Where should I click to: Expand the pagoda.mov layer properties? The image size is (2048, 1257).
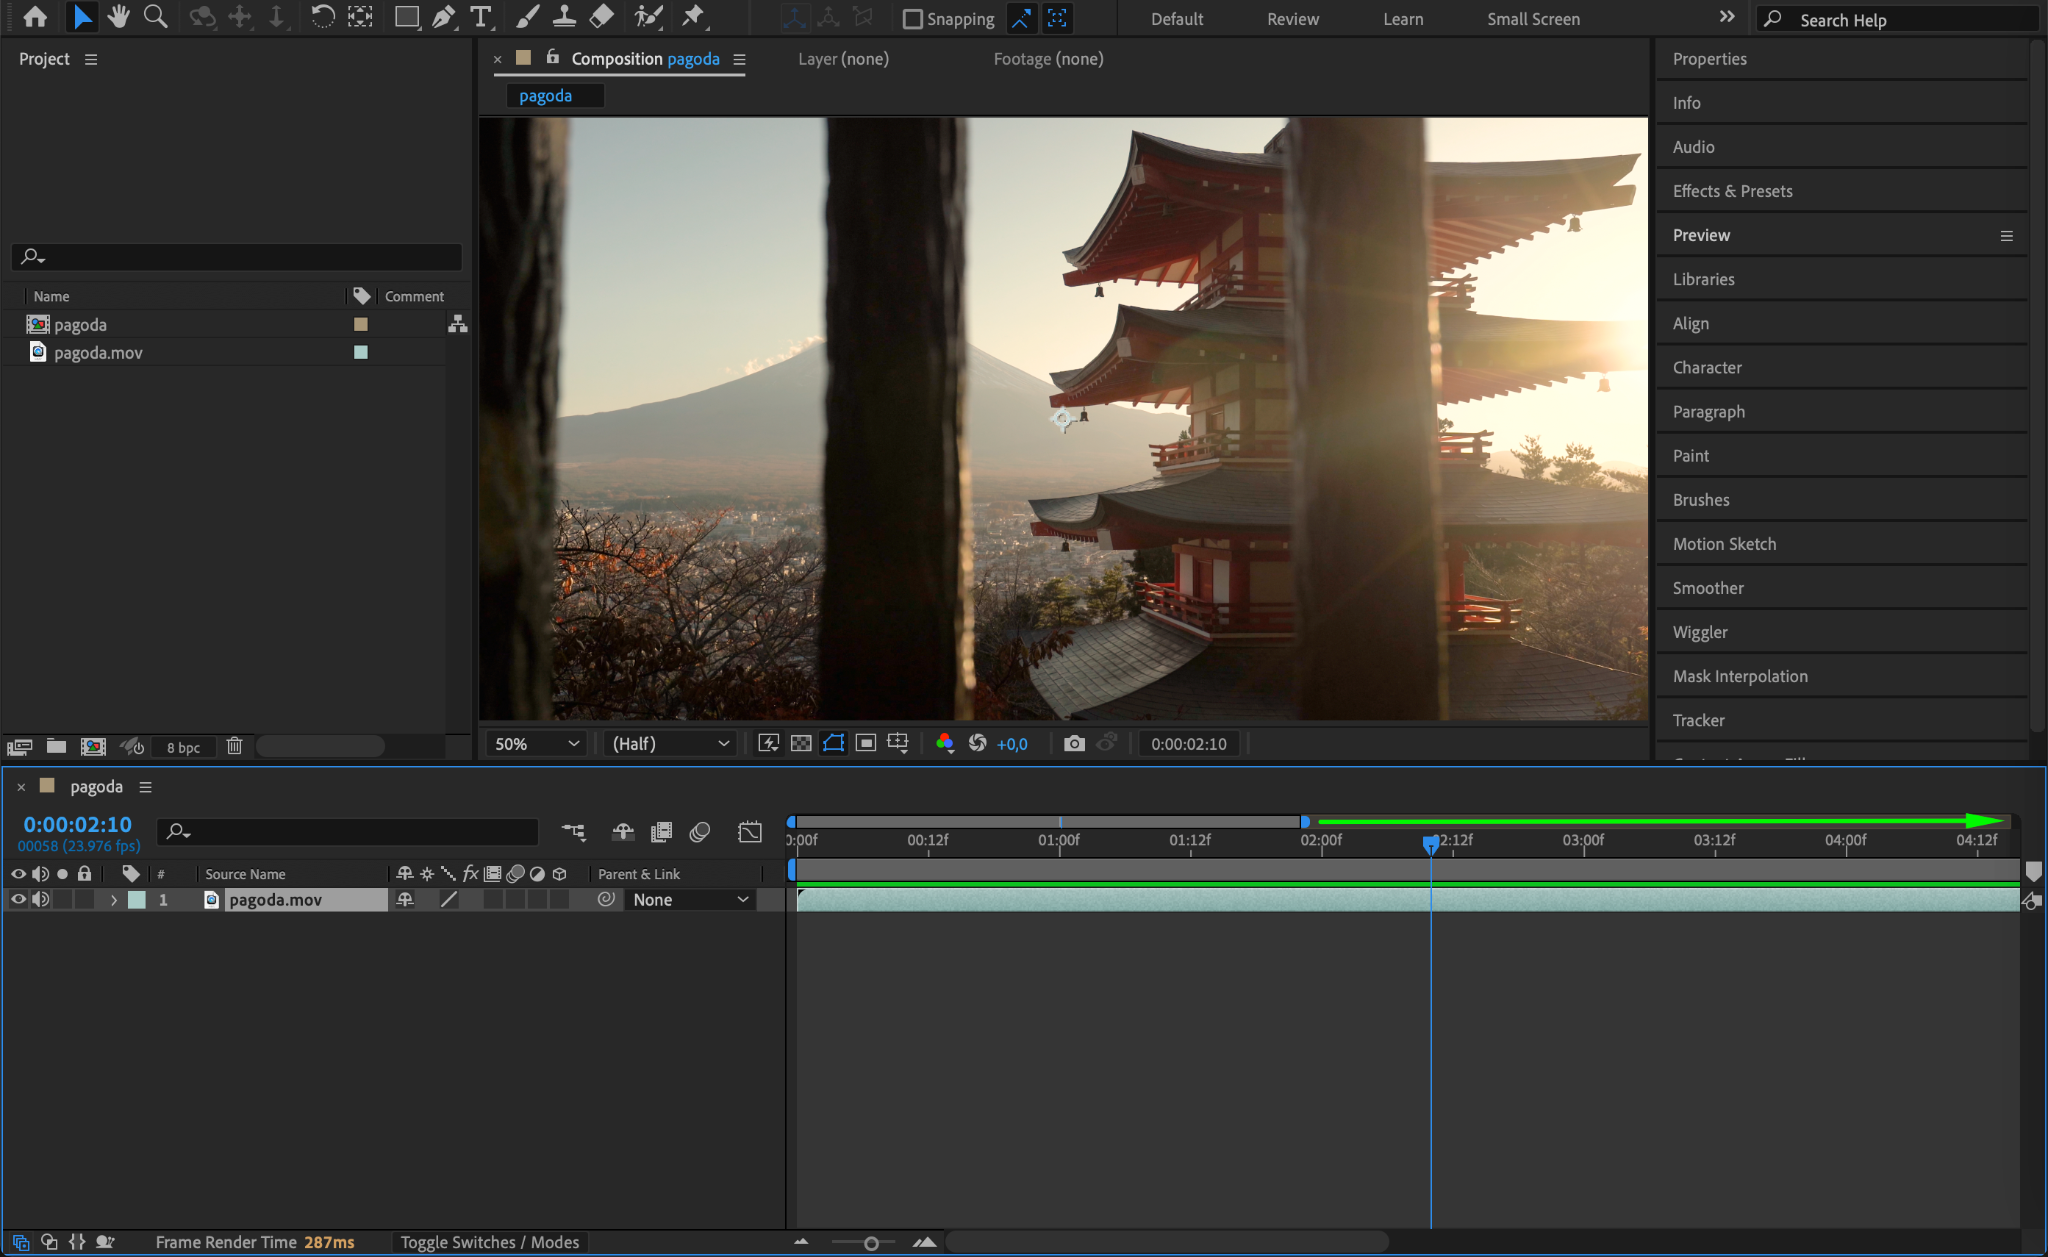(114, 900)
